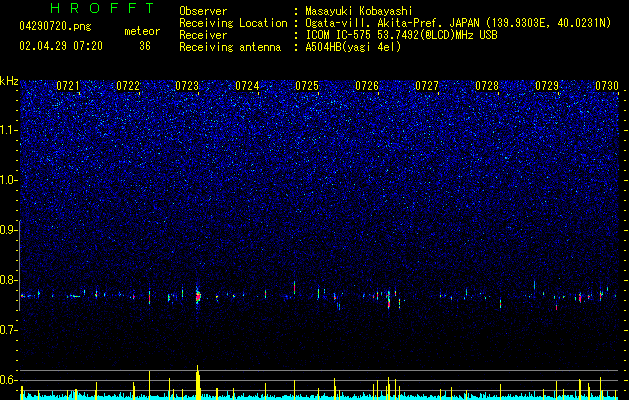The height and width of the screenshot is (400, 629).
Task: Click the 0727 time marker
Action: pos(427,86)
